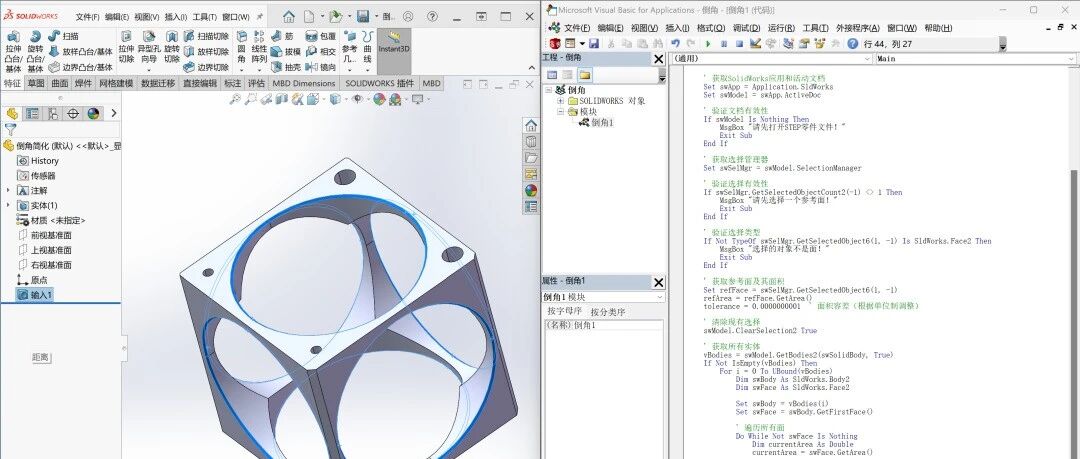Switch to MBD Dimensions tab
The height and width of the screenshot is (459, 1080).
click(304, 83)
